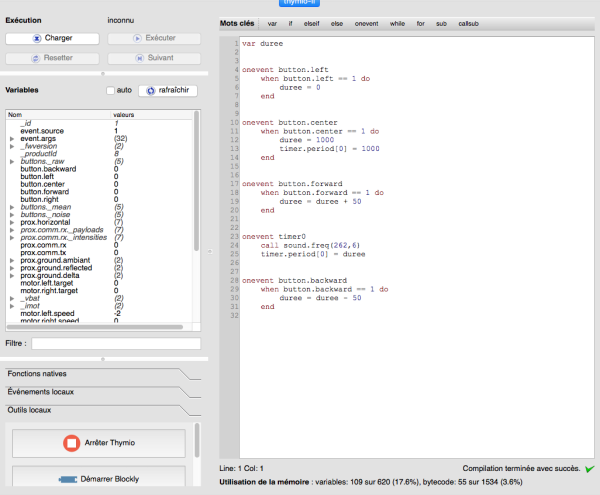
Task: Click the rafraîchir refresh icon
Action: [151, 91]
